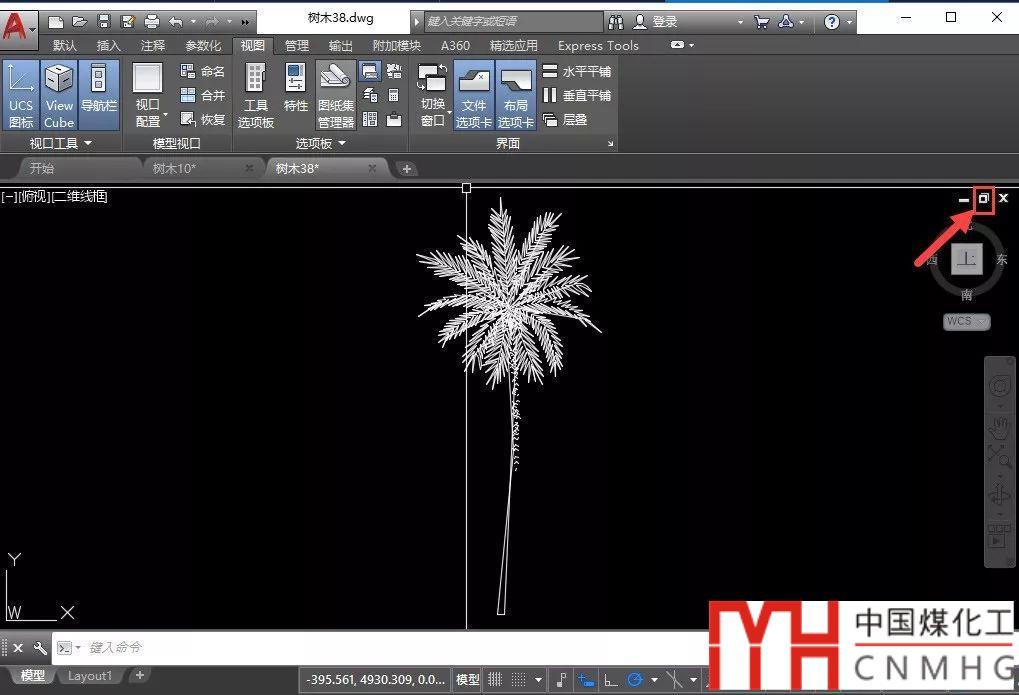The height and width of the screenshot is (695, 1019).
Task: Click the wrench customize icon beside command line
Action: pos(40,648)
